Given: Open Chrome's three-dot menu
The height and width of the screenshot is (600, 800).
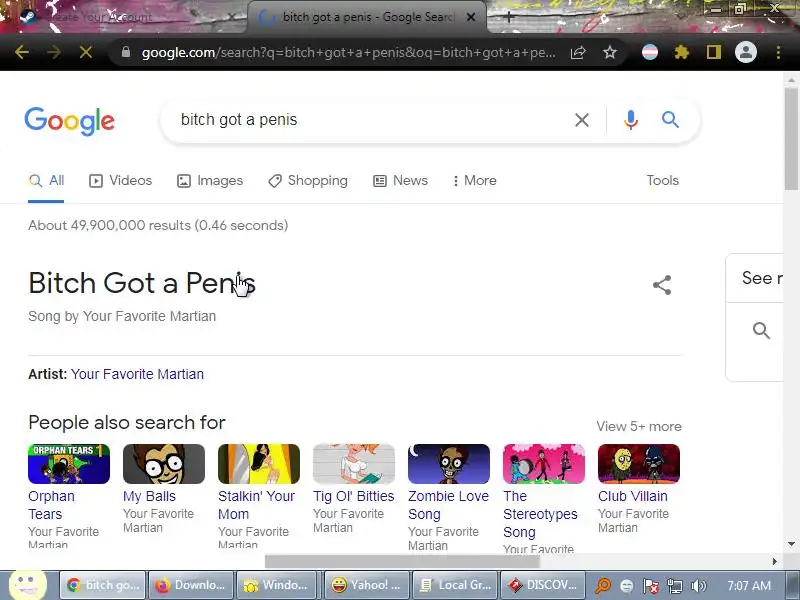Looking at the screenshot, I should coord(778,52).
